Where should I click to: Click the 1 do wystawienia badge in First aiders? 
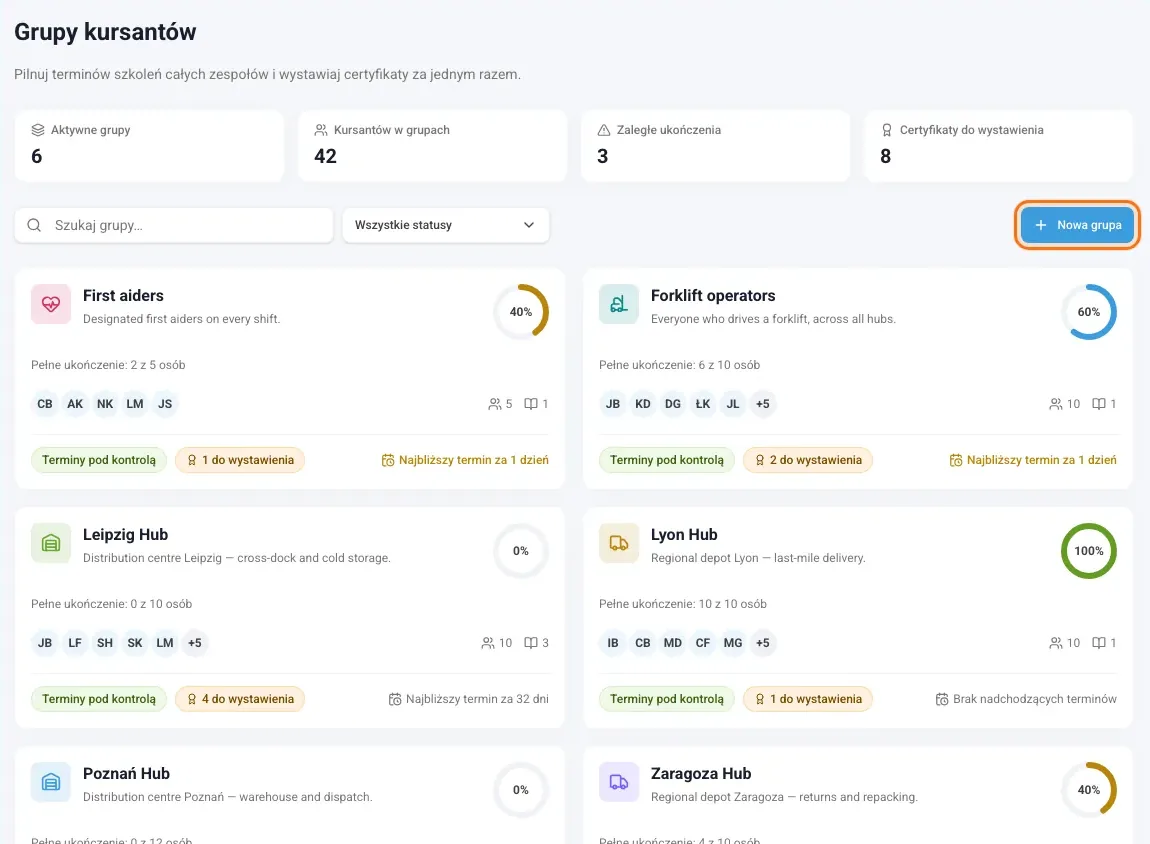(x=240, y=460)
